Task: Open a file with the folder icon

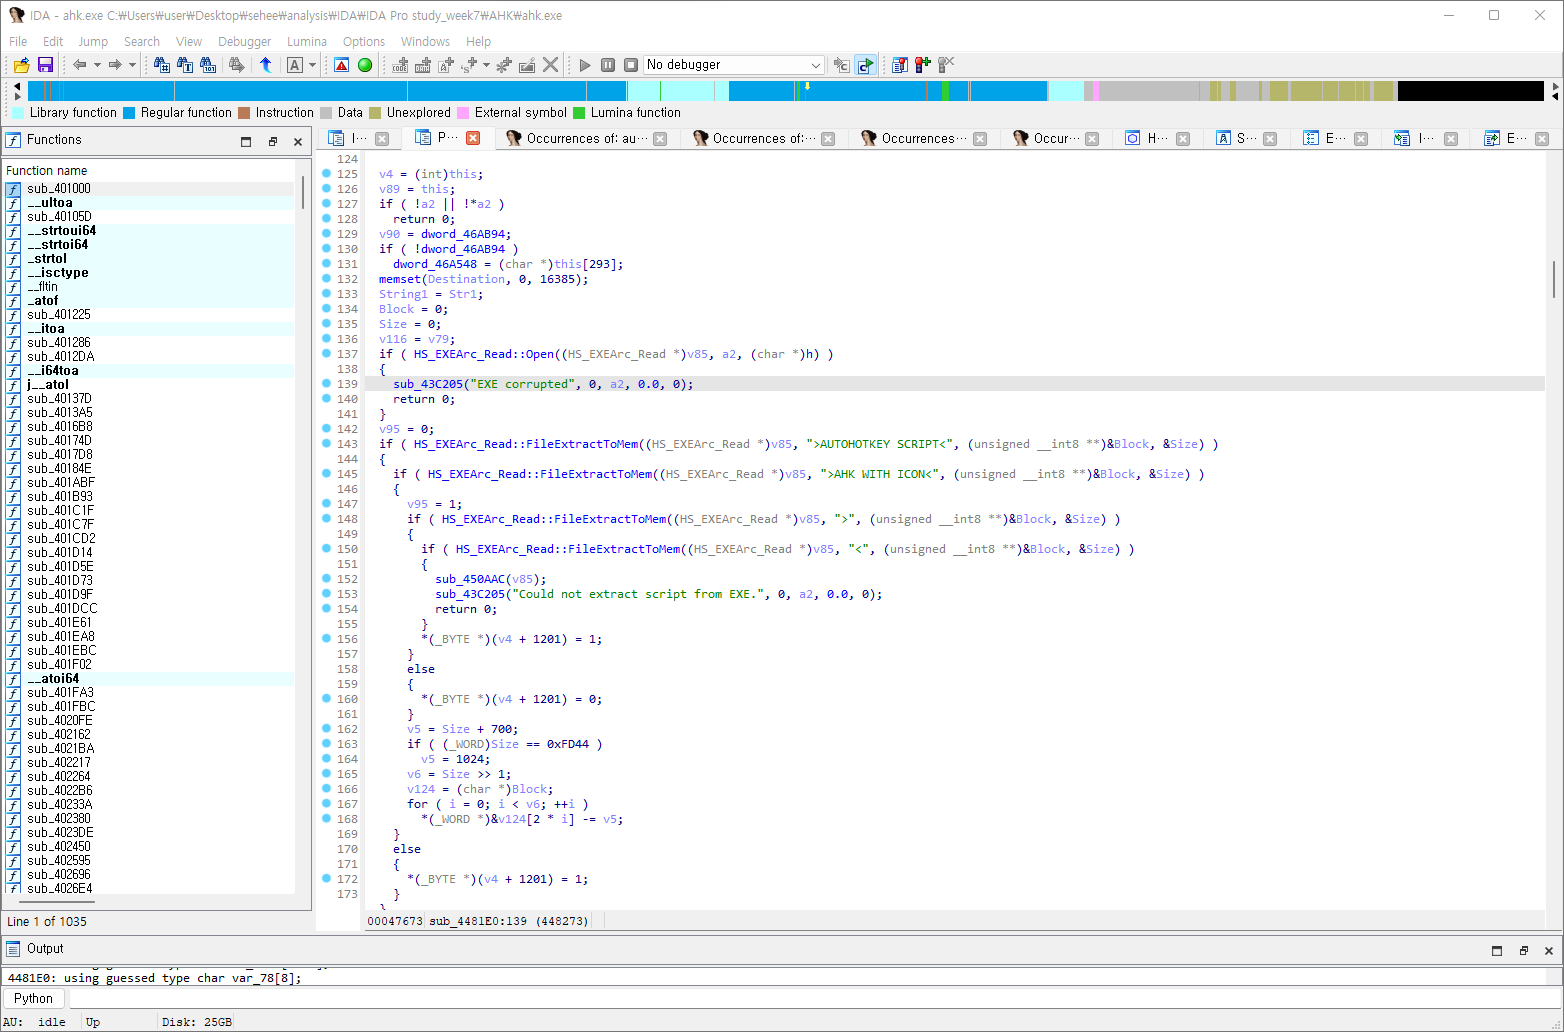Action: [x=21, y=65]
